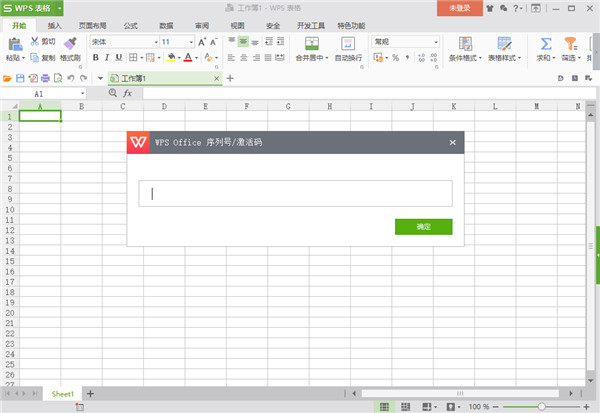The image size is (600, 413).
Task: Open the fill color dropdown arrow
Action: 179,58
